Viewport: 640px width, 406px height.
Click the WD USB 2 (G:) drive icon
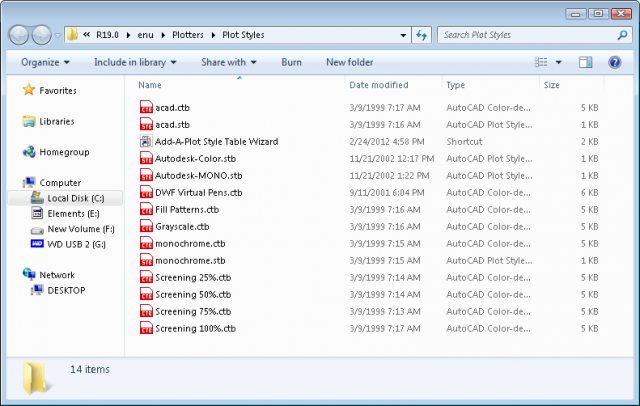38,243
